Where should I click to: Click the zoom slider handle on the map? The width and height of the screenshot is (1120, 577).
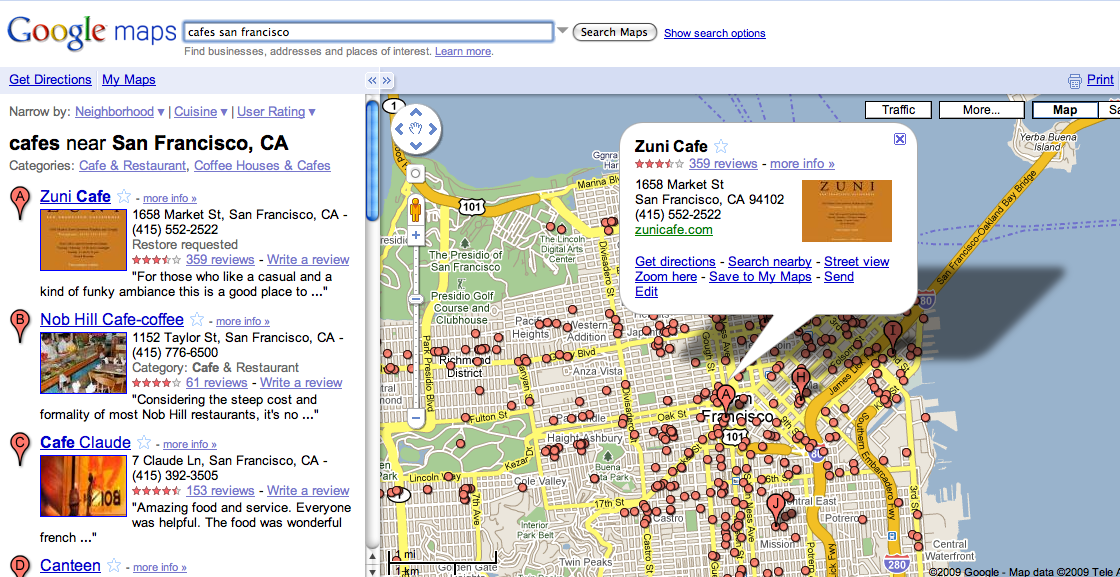click(416, 298)
